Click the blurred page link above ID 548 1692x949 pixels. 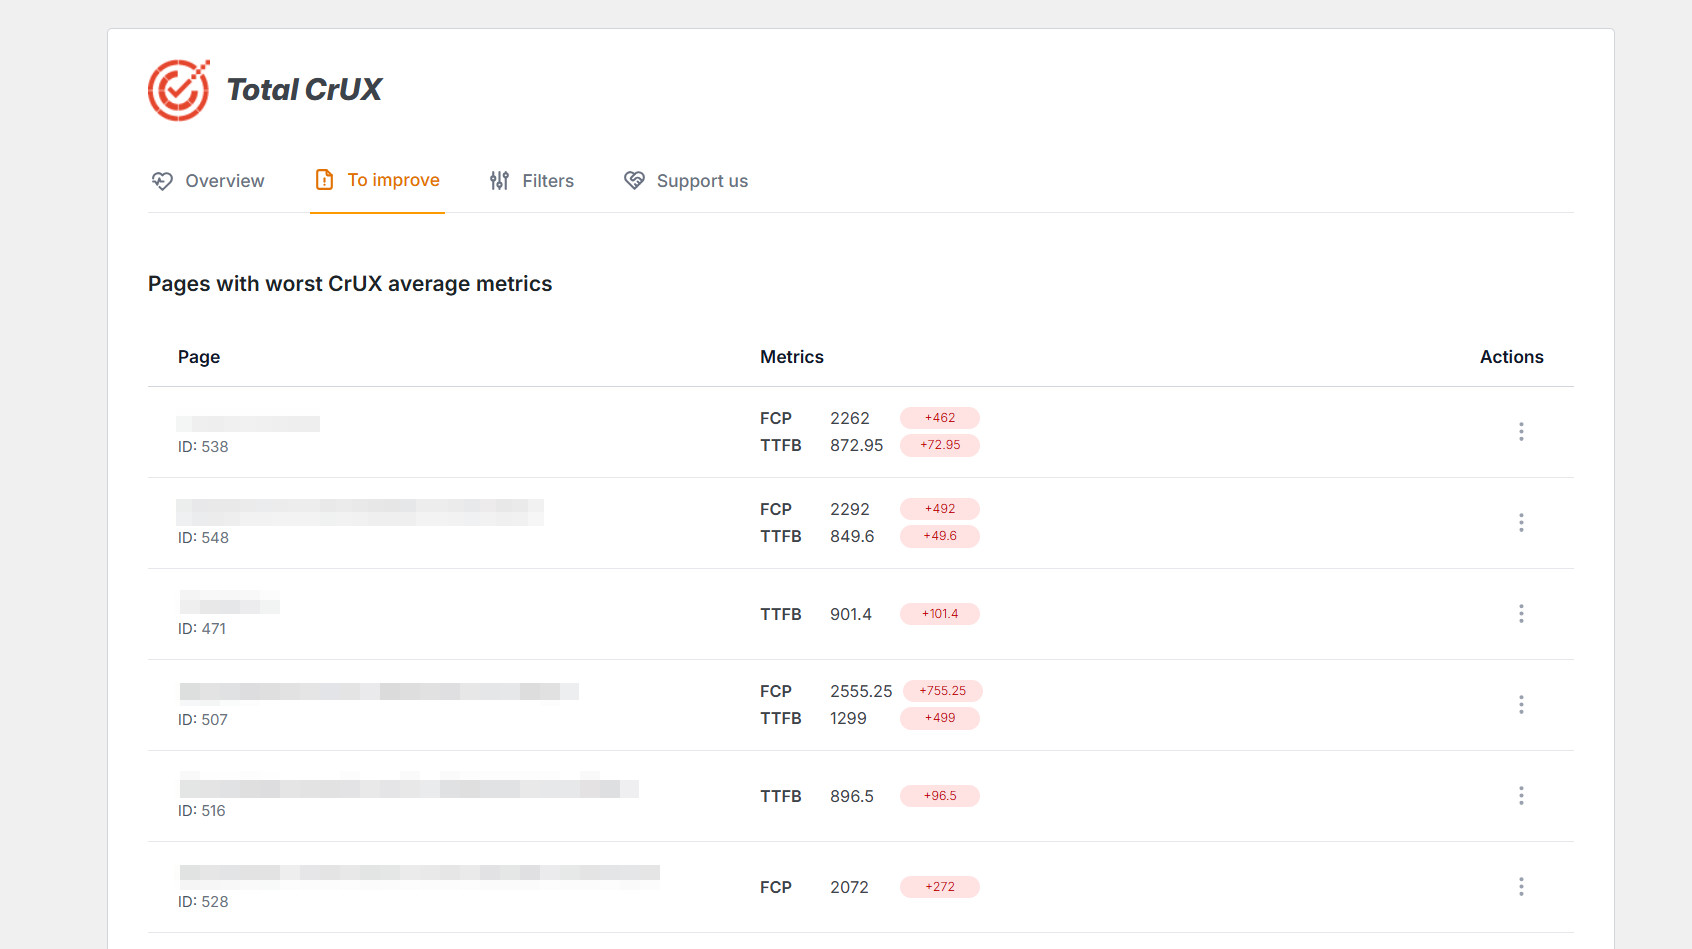[x=360, y=512]
